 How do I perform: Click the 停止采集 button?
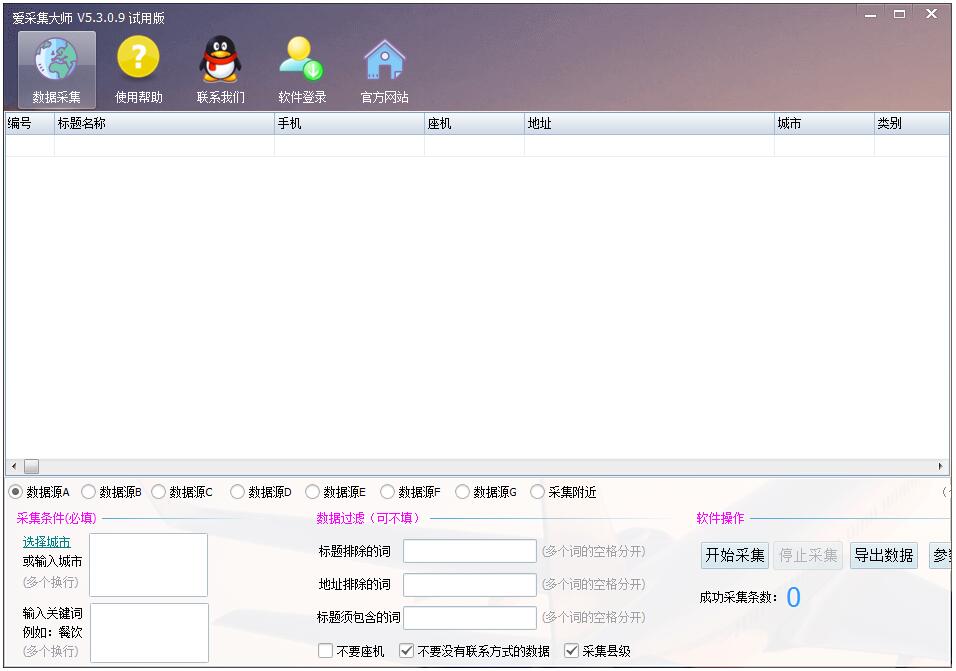(807, 555)
